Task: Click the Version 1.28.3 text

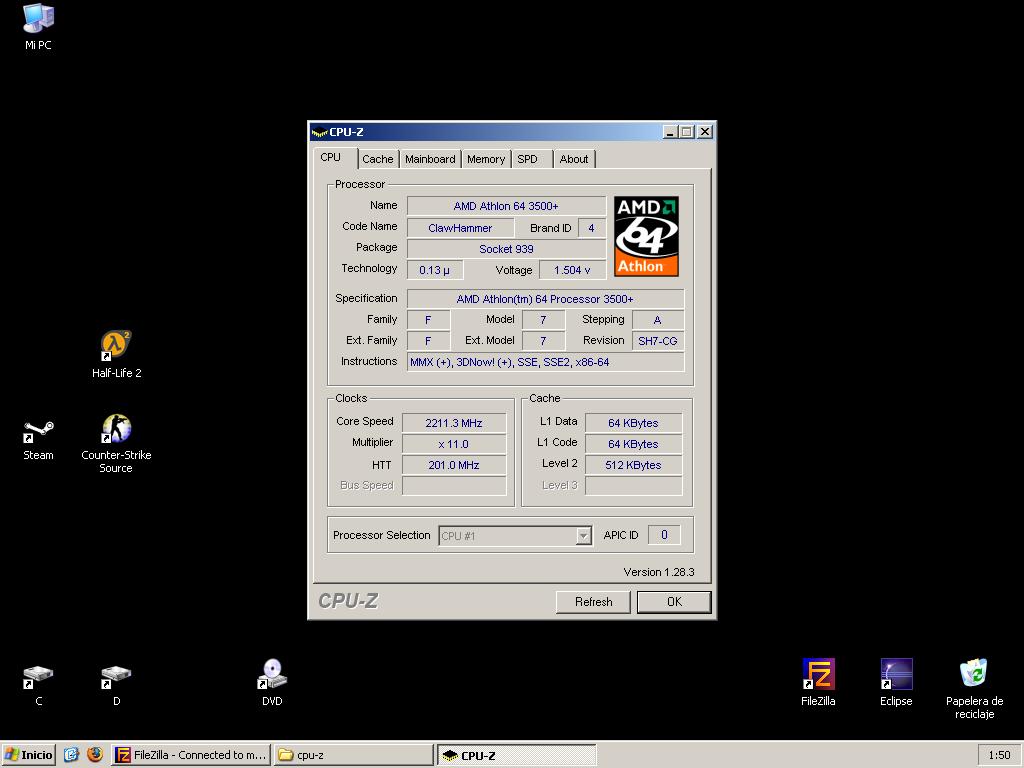Action: point(659,572)
